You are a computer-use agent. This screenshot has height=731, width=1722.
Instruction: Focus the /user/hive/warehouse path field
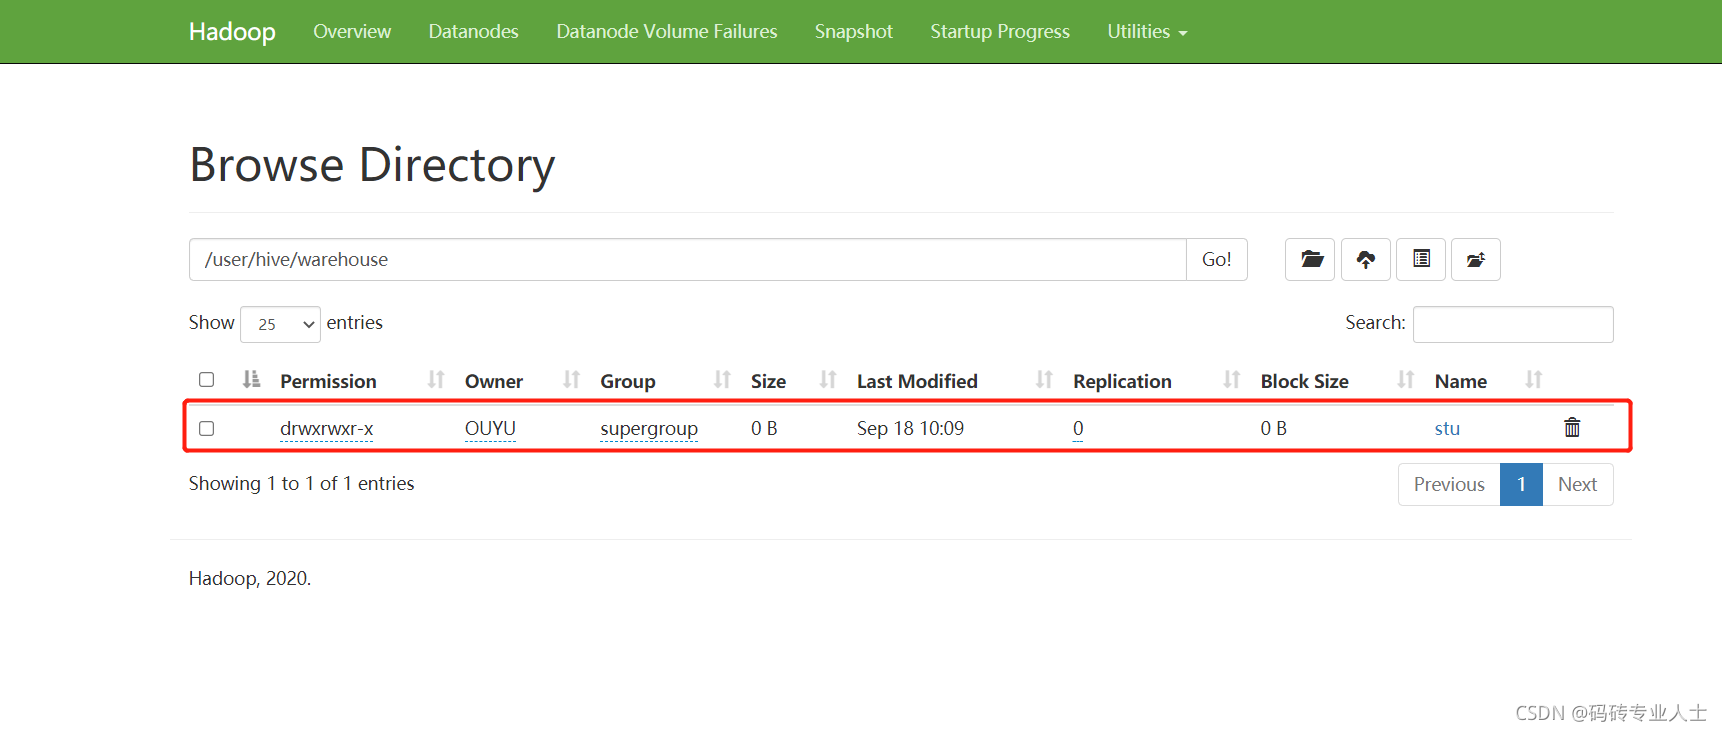pos(688,259)
